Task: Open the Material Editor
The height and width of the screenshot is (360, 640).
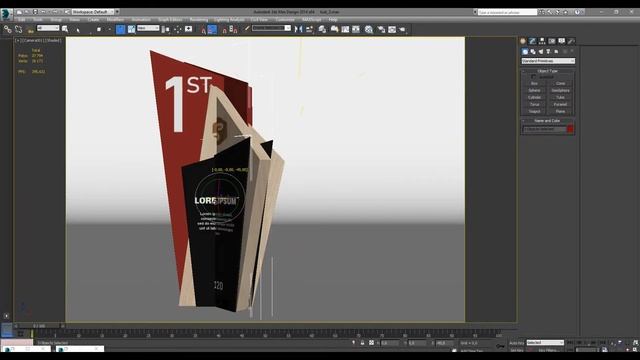Action: pos(369,29)
